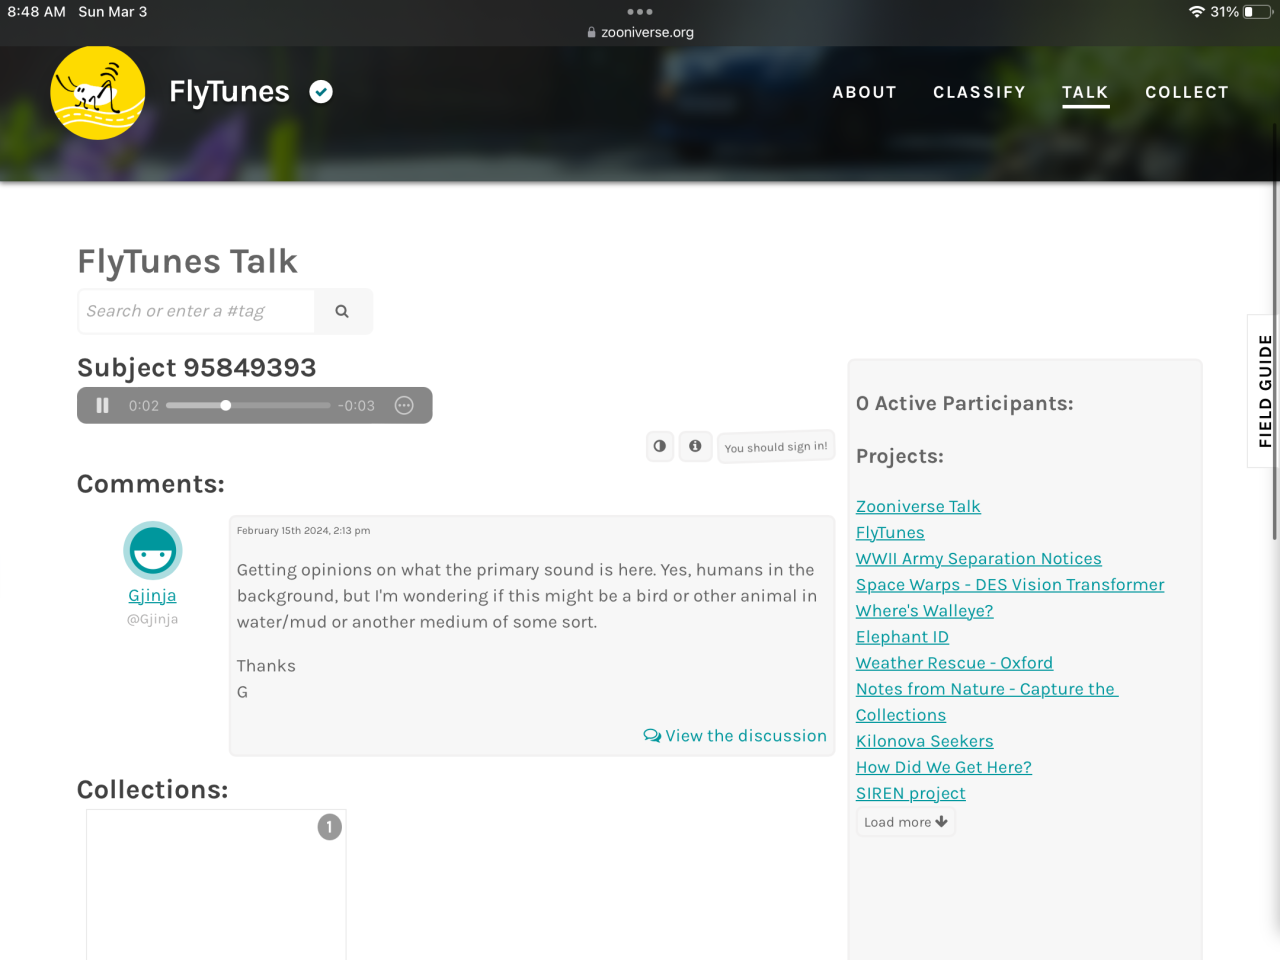The image size is (1280, 960).
Task: Open the COLLECT navigation tab
Action: tap(1187, 92)
